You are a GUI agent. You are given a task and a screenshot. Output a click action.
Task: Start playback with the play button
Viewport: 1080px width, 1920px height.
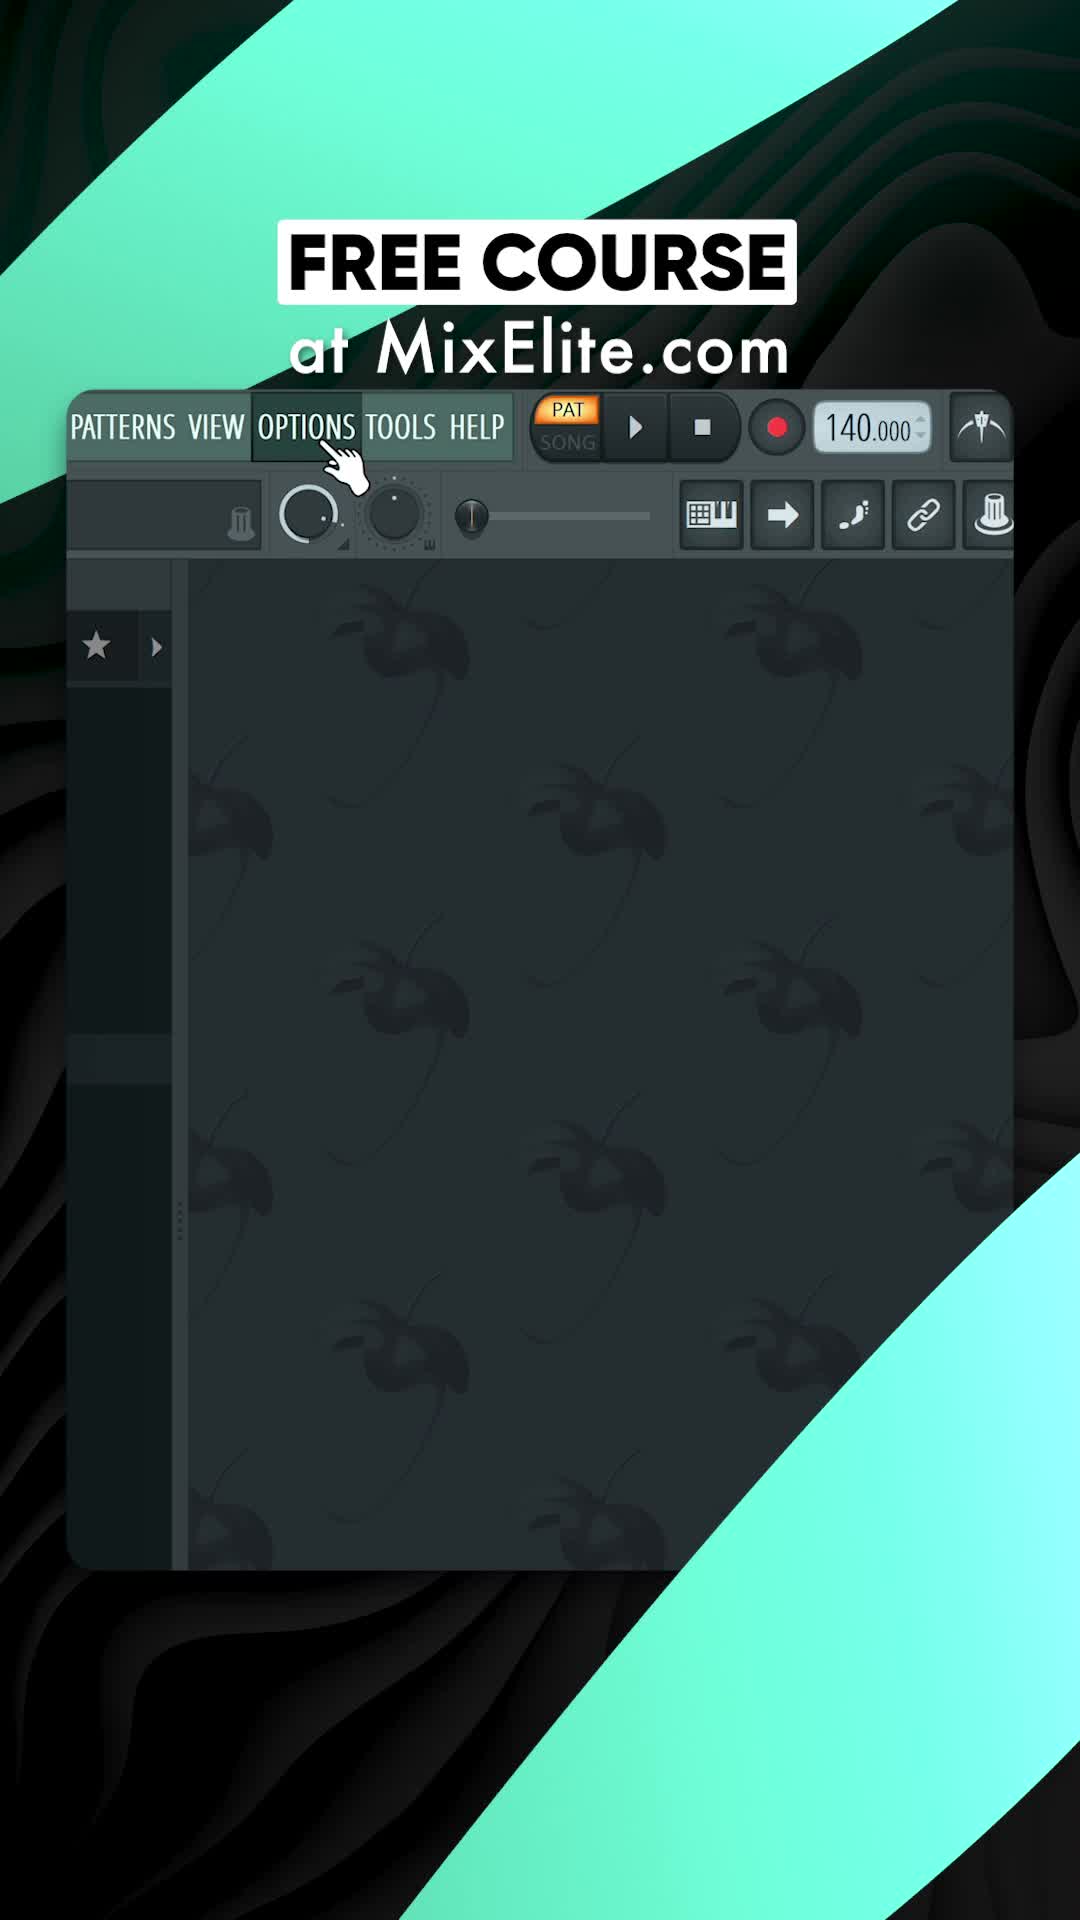tap(635, 428)
